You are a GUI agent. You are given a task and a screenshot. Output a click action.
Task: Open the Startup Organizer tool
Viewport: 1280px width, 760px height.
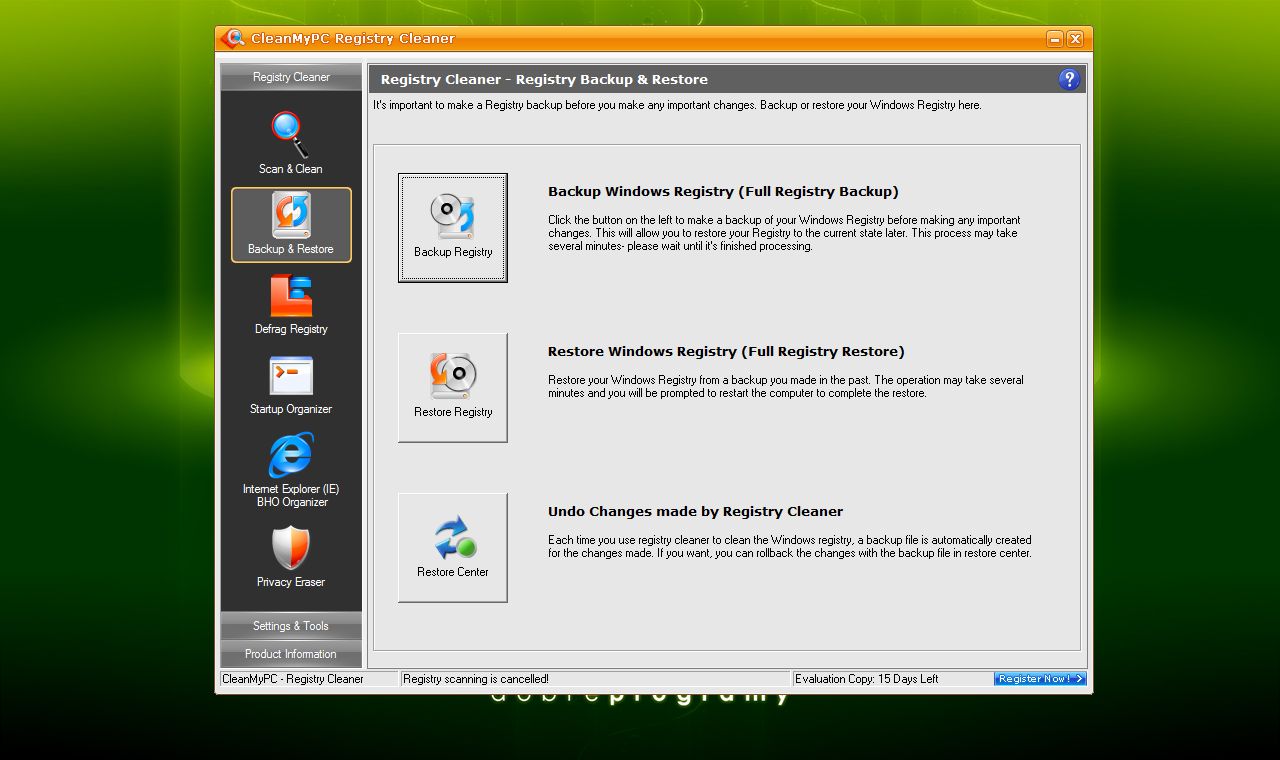(291, 385)
